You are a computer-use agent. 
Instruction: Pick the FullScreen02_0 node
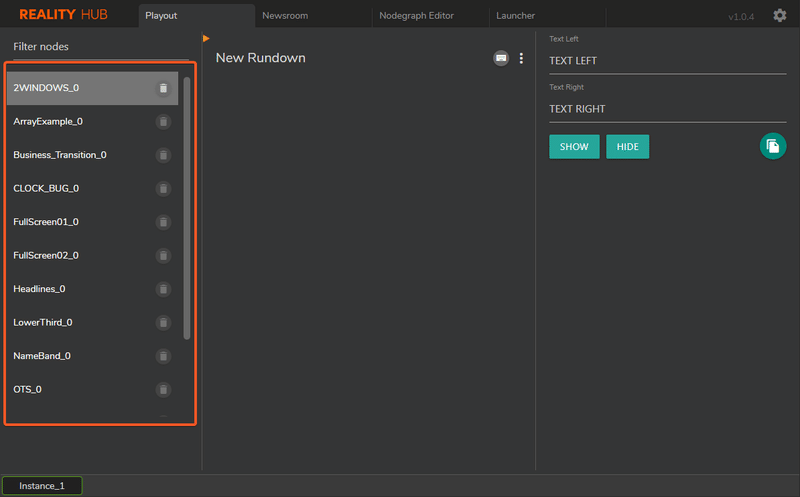(92, 256)
